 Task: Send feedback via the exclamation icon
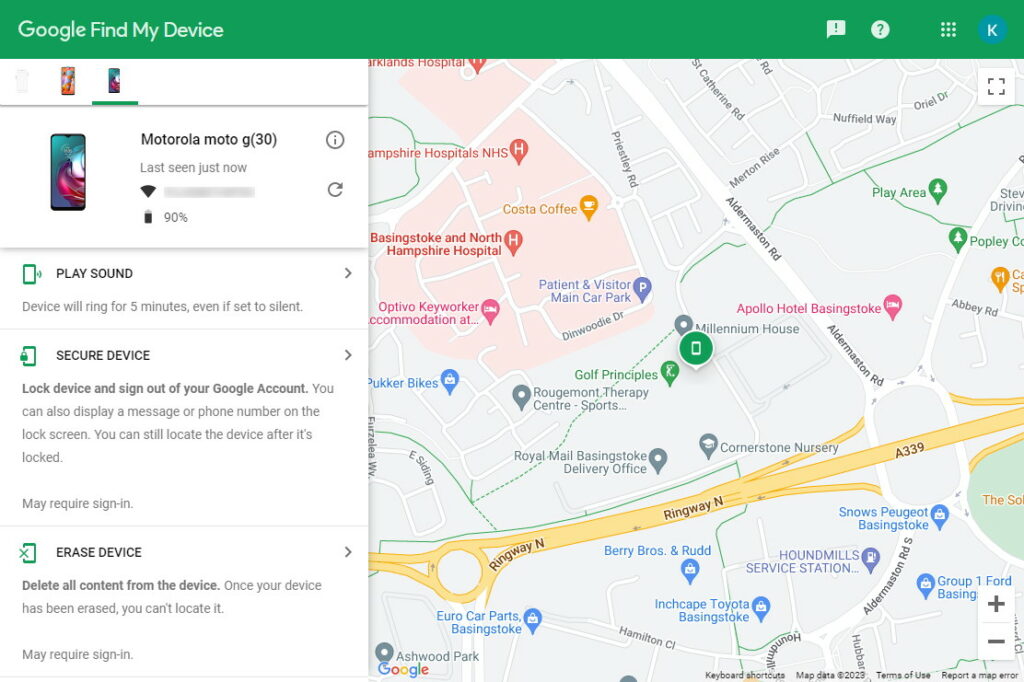pos(835,29)
